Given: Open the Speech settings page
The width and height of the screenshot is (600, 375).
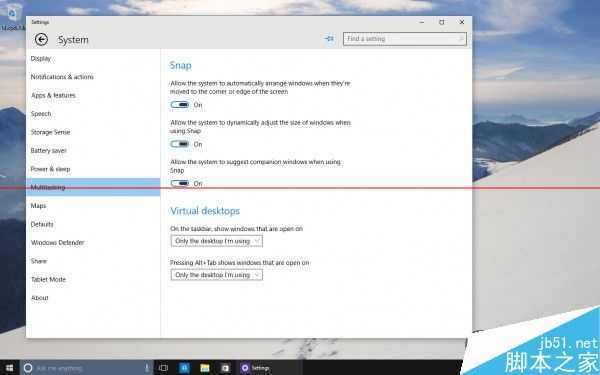Looking at the screenshot, I should coord(93,114).
